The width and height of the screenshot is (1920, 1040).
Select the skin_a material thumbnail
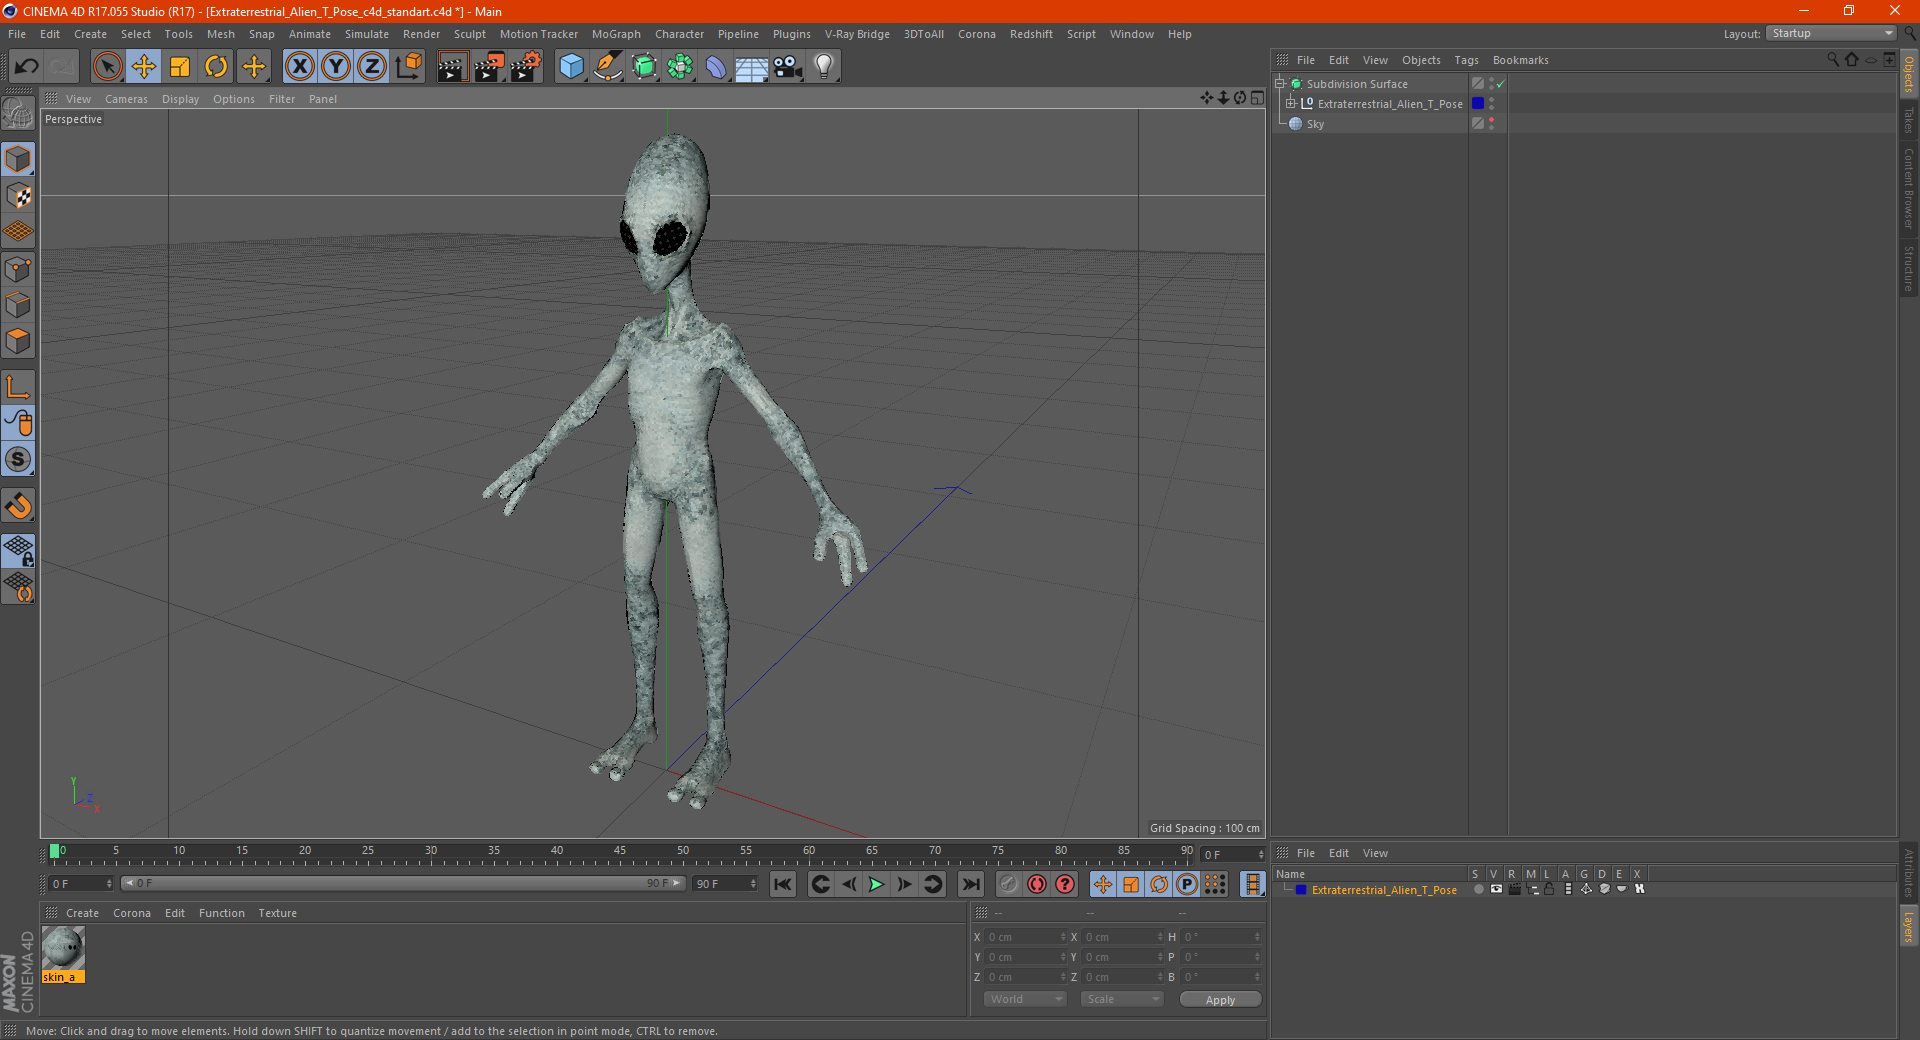(63, 949)
